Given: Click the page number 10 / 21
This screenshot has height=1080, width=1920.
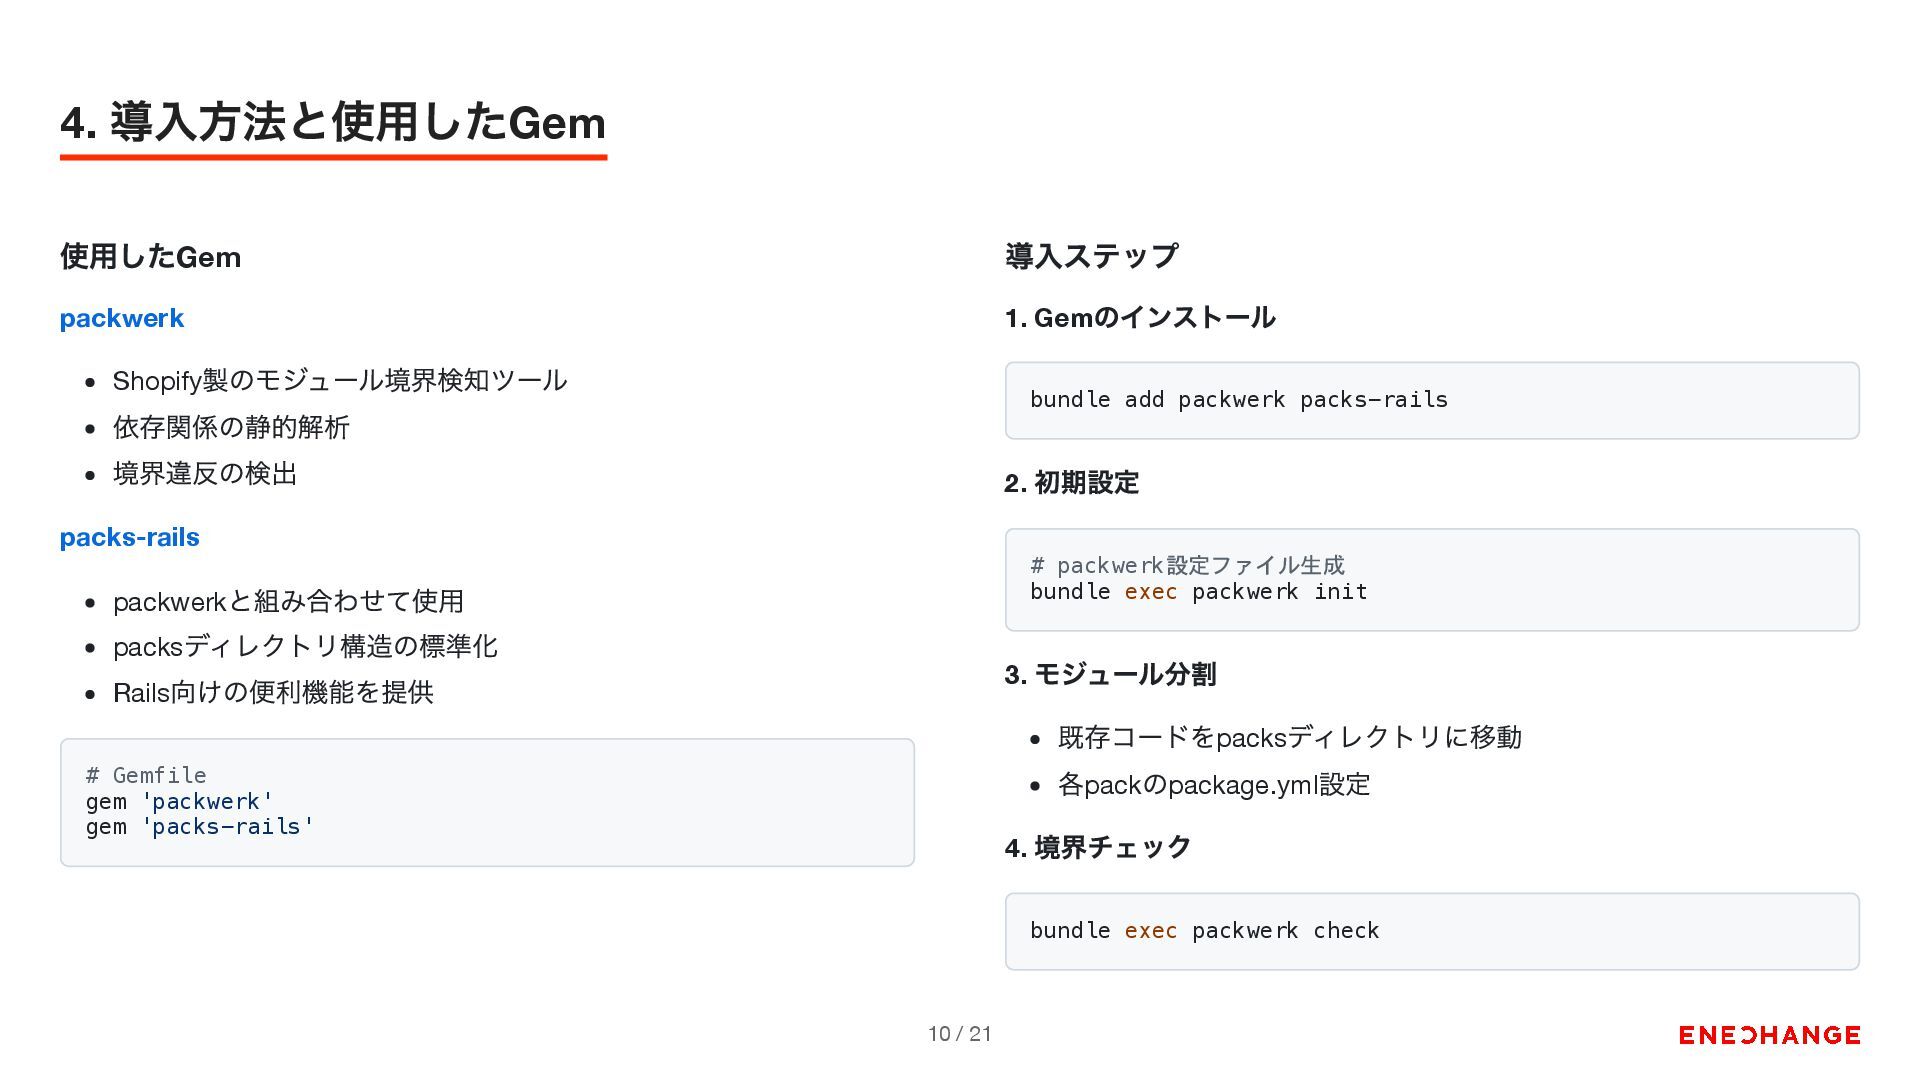Looking at the screenshot, I should pos(960,1034).
